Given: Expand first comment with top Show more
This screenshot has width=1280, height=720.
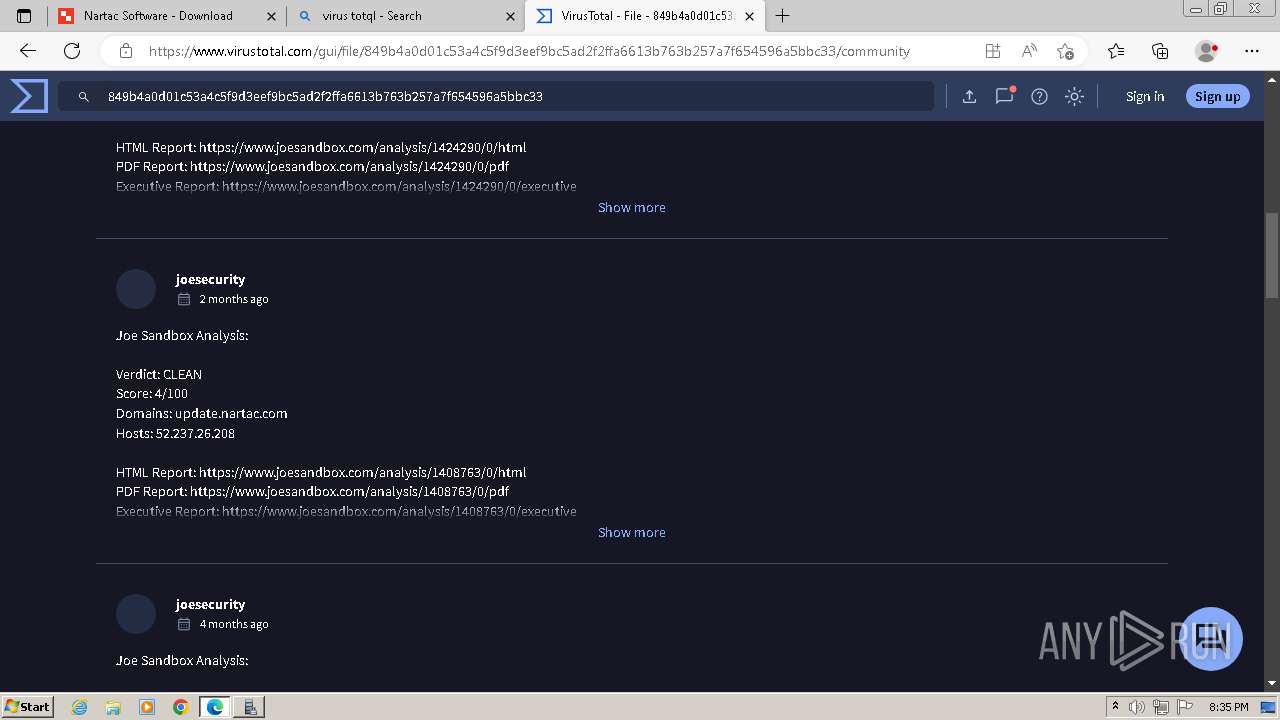Looking at the screenshot, I should click(x=631, y=207).
